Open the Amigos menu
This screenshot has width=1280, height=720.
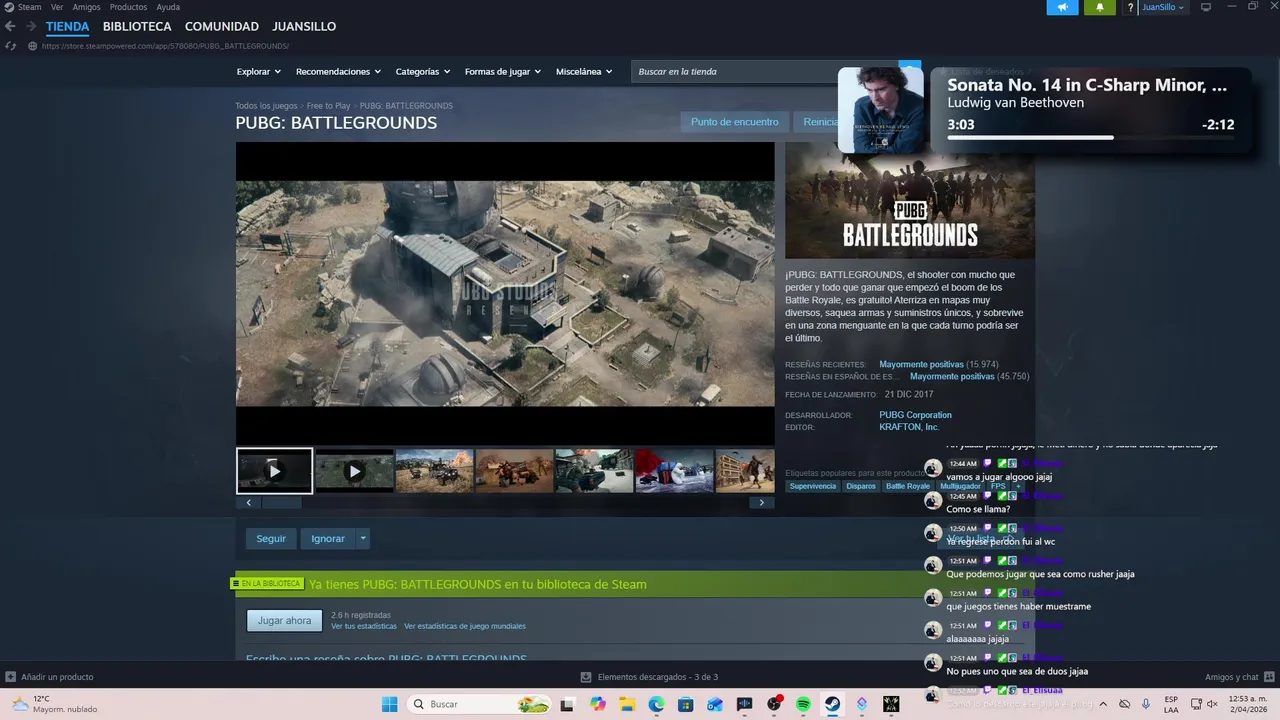point(86,7)
